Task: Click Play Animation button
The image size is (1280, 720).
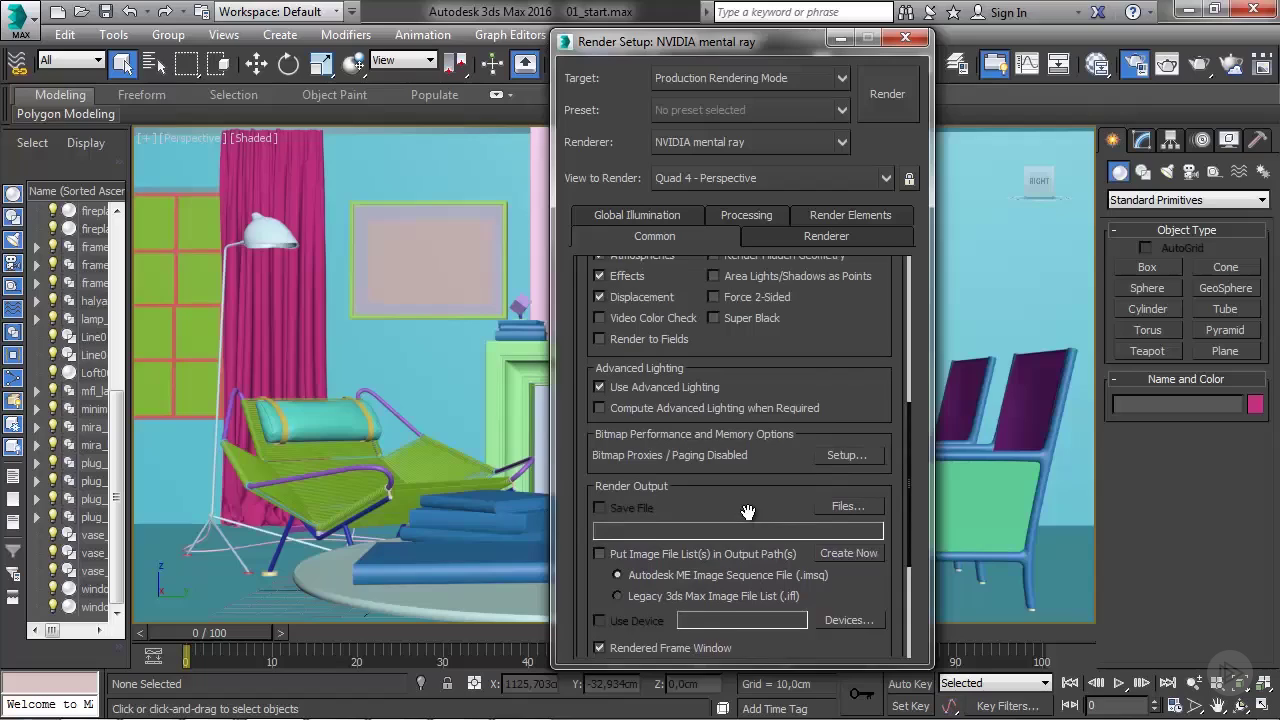Action: [x=1118, y=684]
